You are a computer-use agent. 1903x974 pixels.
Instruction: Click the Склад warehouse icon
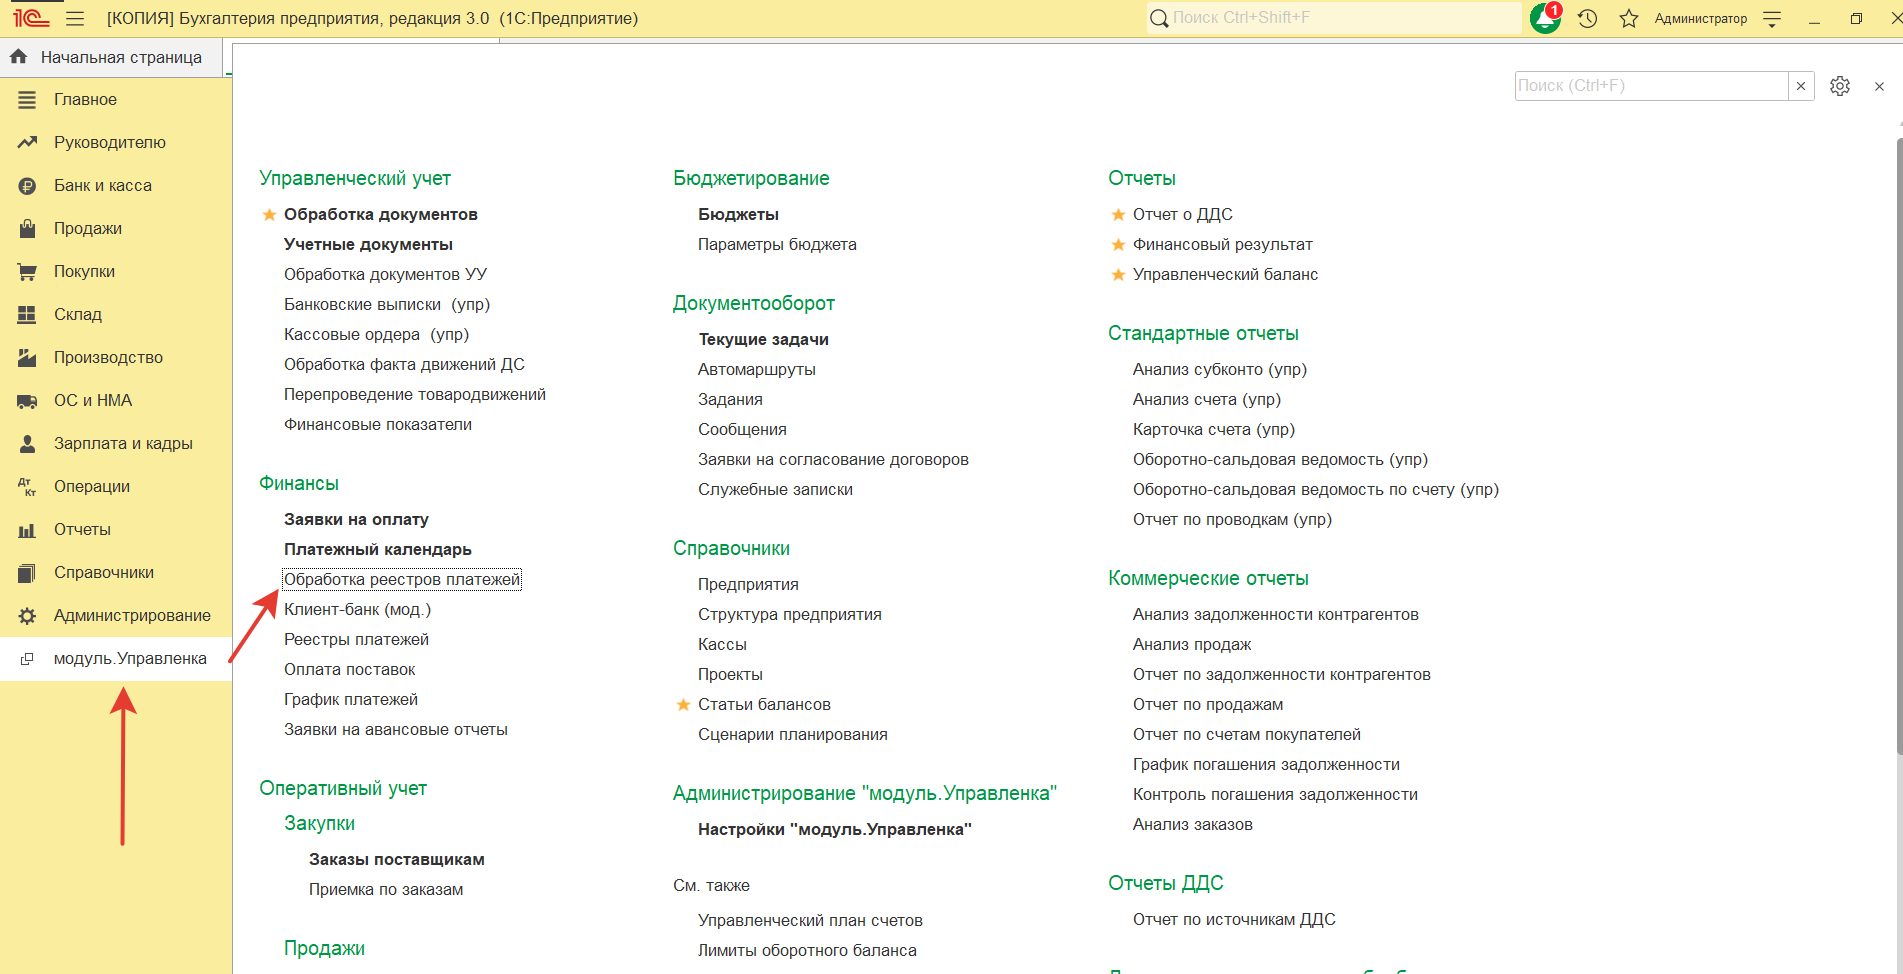coord(27,315)
